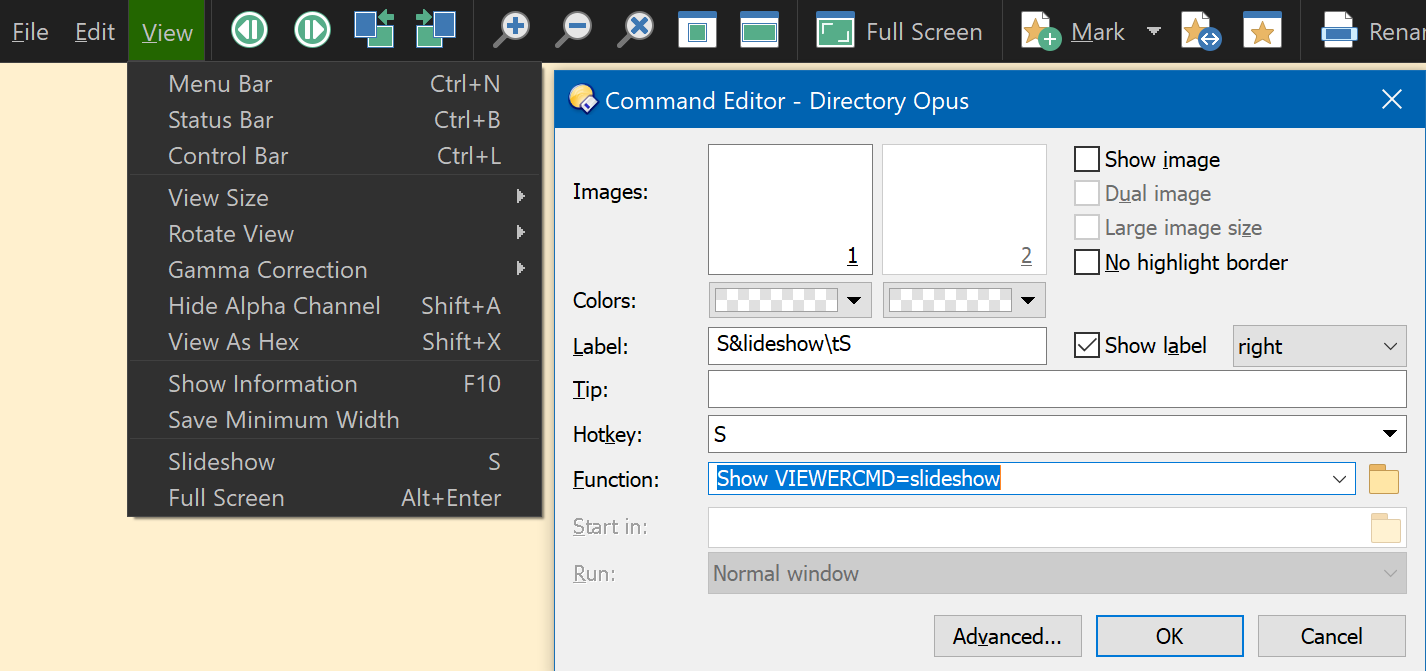Click the star icon with blue arrows
Image resolution: width=1426 pixels, height=671 pixels.
pyautogui.click(x=1201, y=32)
